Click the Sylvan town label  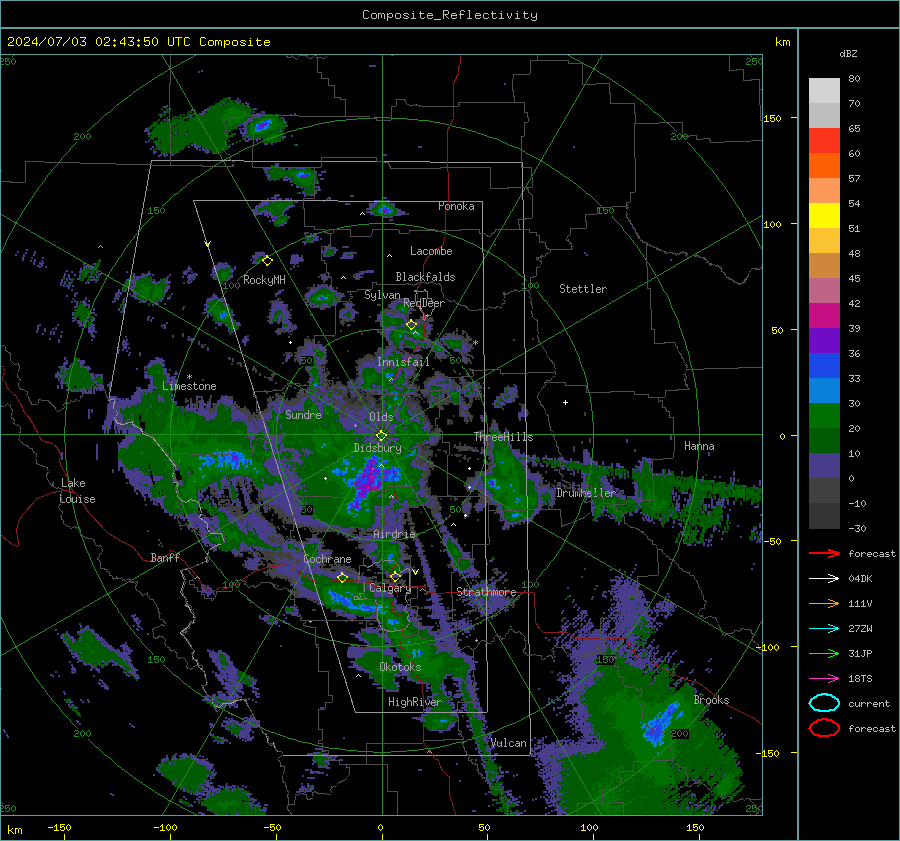[382, 295]
